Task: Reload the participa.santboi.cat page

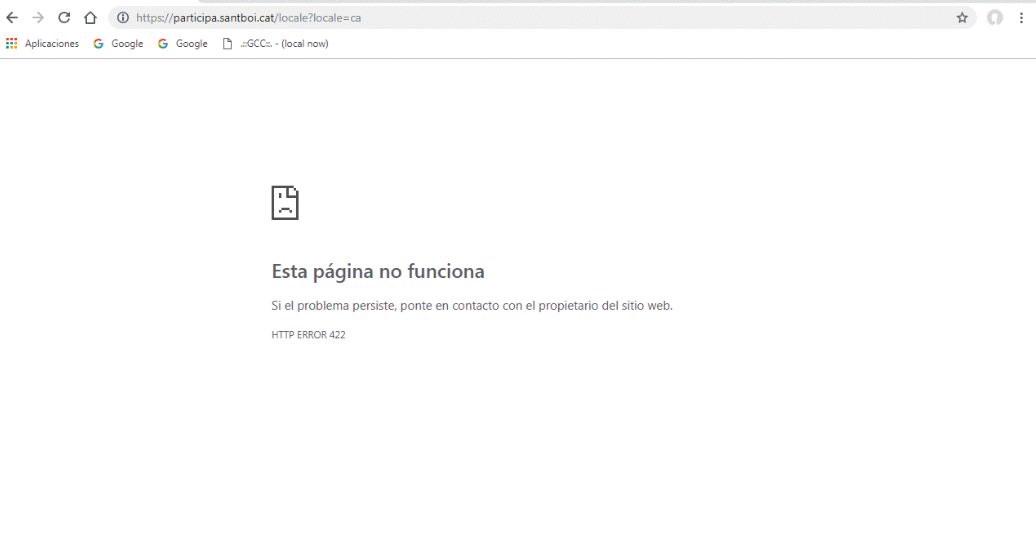Action: coord(64,18)
